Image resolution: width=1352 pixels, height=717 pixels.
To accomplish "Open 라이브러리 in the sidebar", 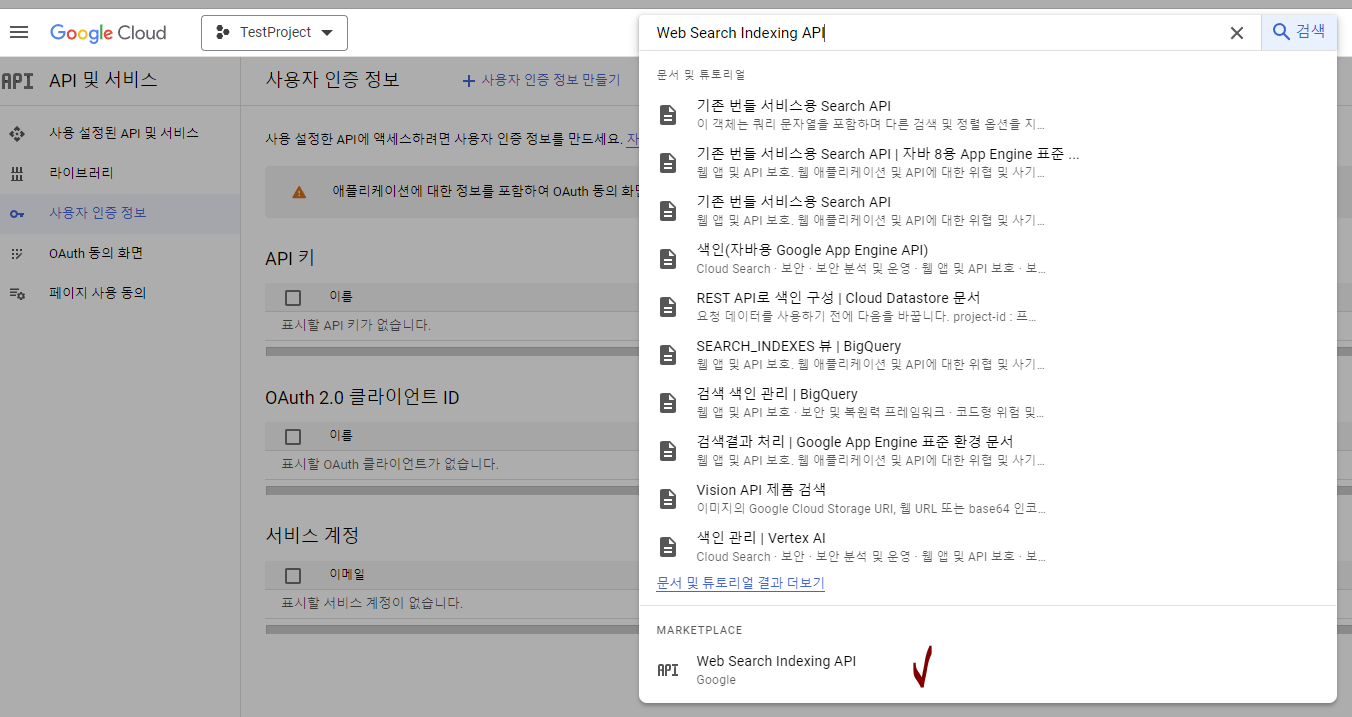I will (81, 173).
